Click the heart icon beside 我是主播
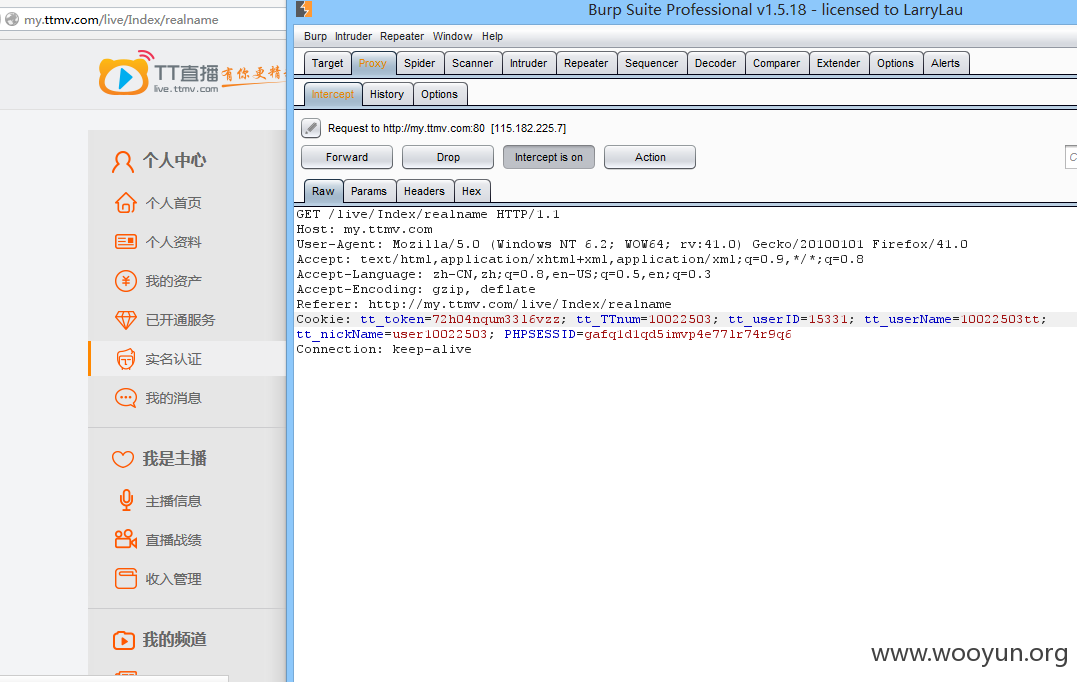This screenshot has height=682, width=1077. [x=123, y=459]
